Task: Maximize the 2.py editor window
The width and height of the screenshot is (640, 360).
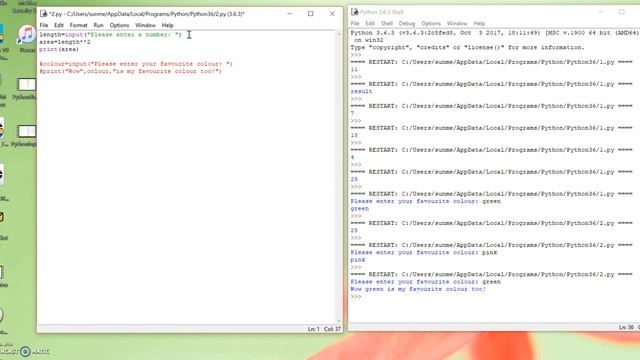Action: pyautogui.click(x=311, y=13)
